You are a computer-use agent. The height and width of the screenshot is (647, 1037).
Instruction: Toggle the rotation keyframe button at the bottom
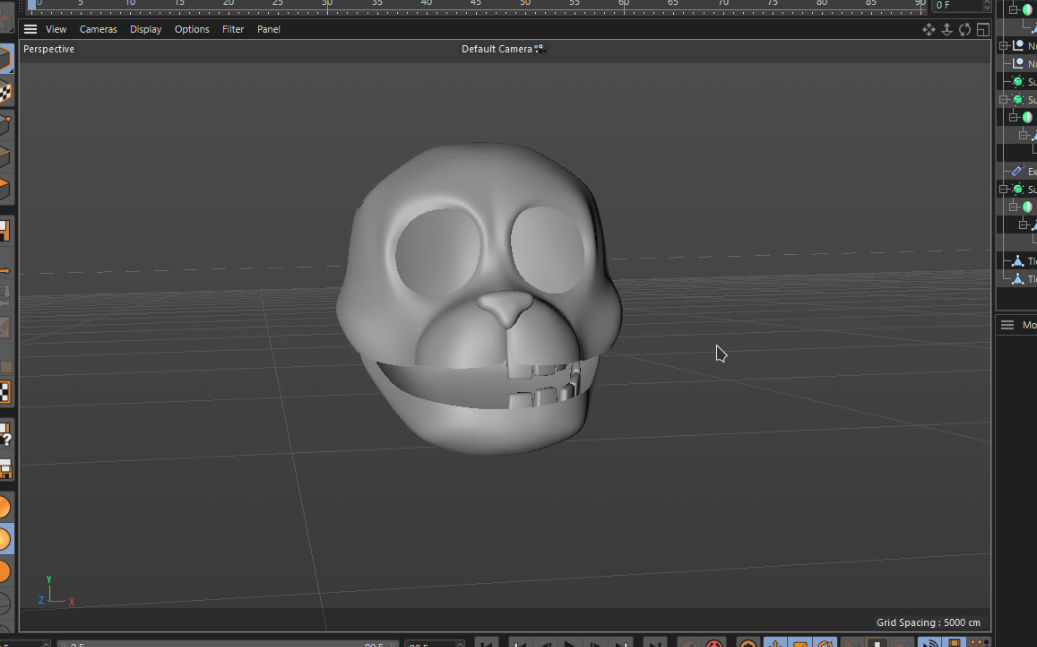click(x=825, y=643)
